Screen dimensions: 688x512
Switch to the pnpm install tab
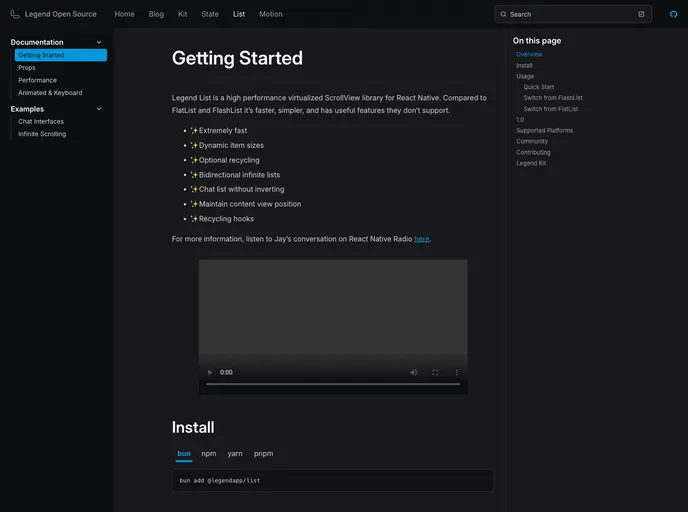tap(263, 454)
